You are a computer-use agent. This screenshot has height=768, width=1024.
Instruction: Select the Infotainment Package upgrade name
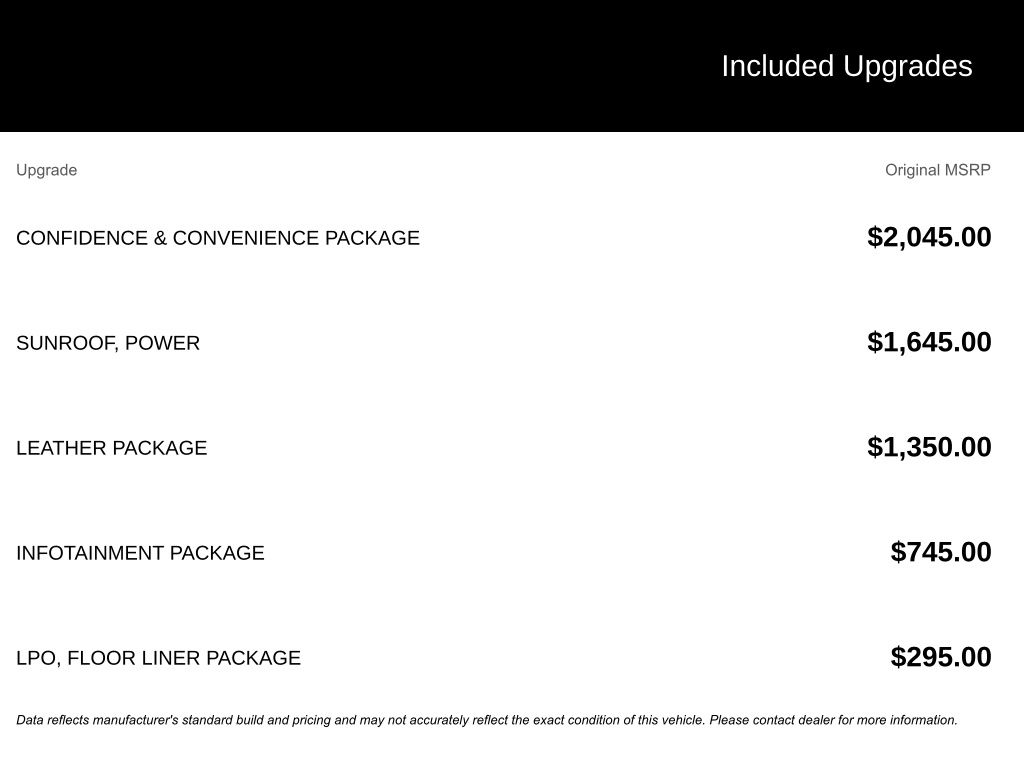140,553
